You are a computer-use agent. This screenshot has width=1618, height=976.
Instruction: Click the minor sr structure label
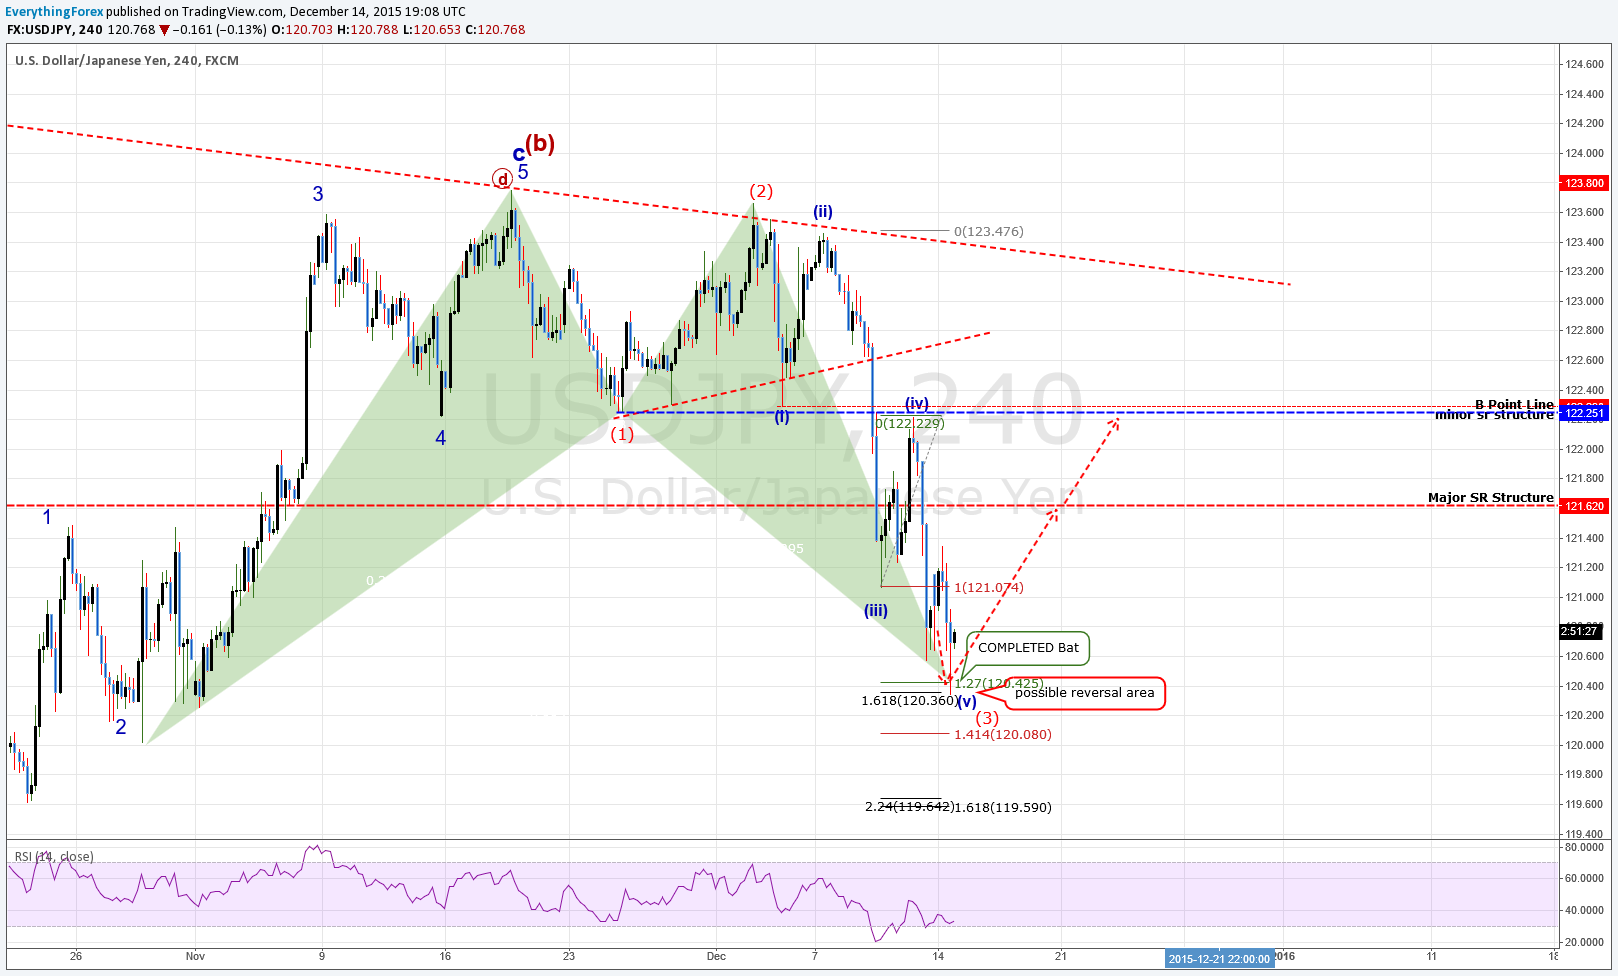click(1494, 415)
